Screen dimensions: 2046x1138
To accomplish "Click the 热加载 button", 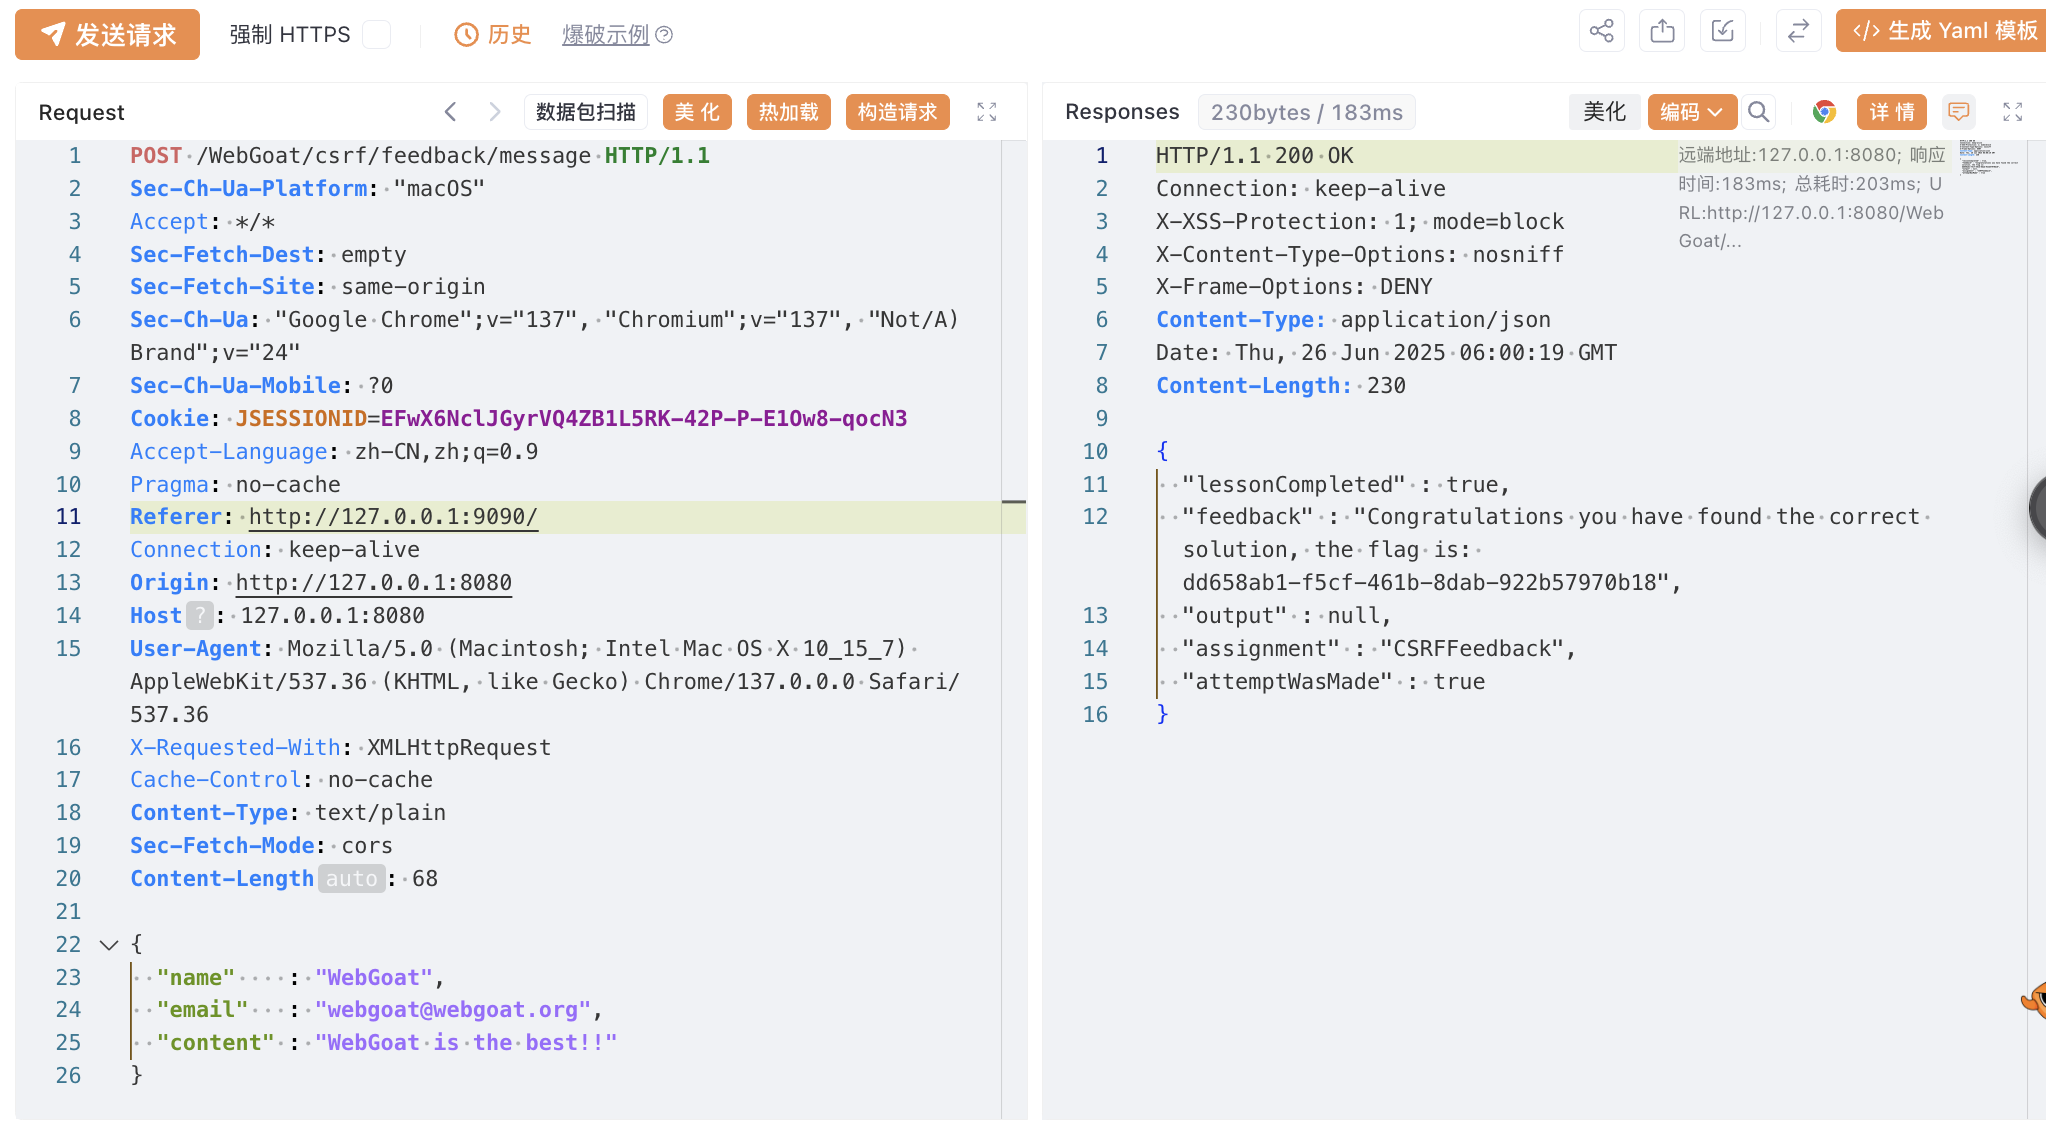I will (789, 112).
